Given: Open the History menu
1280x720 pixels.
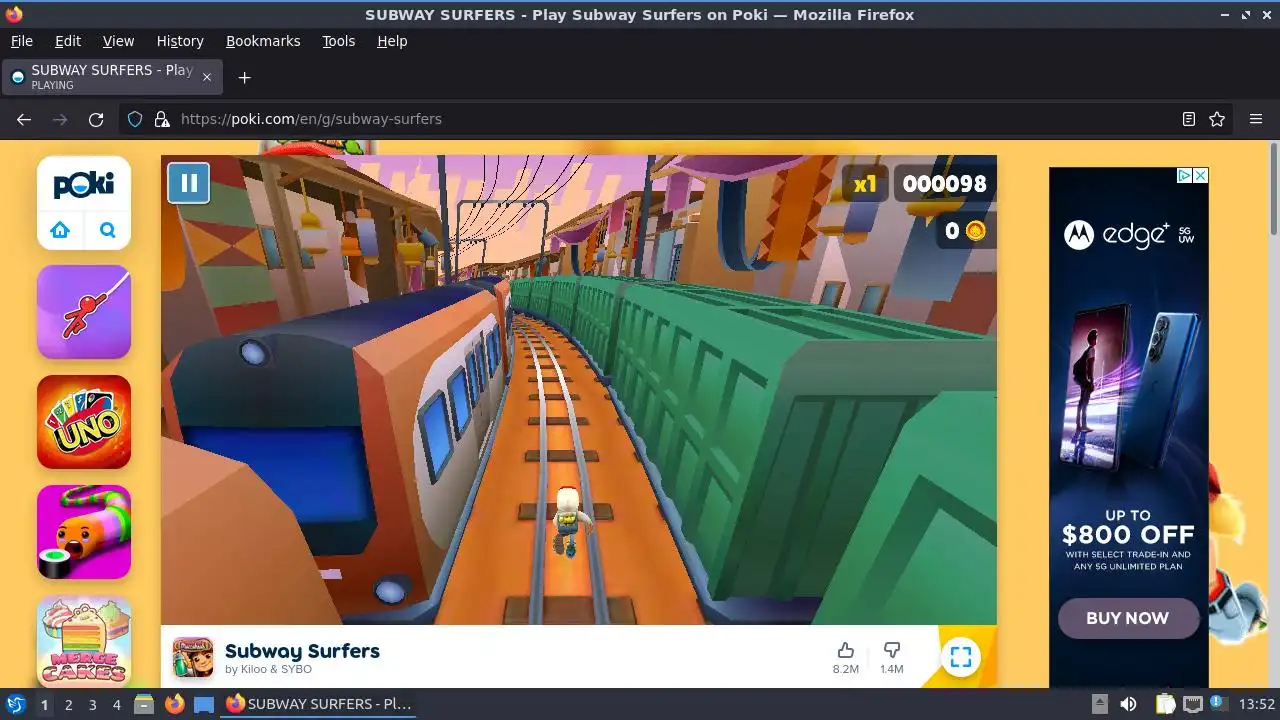Looking at the screenshot, I should (x=180, y=41).
